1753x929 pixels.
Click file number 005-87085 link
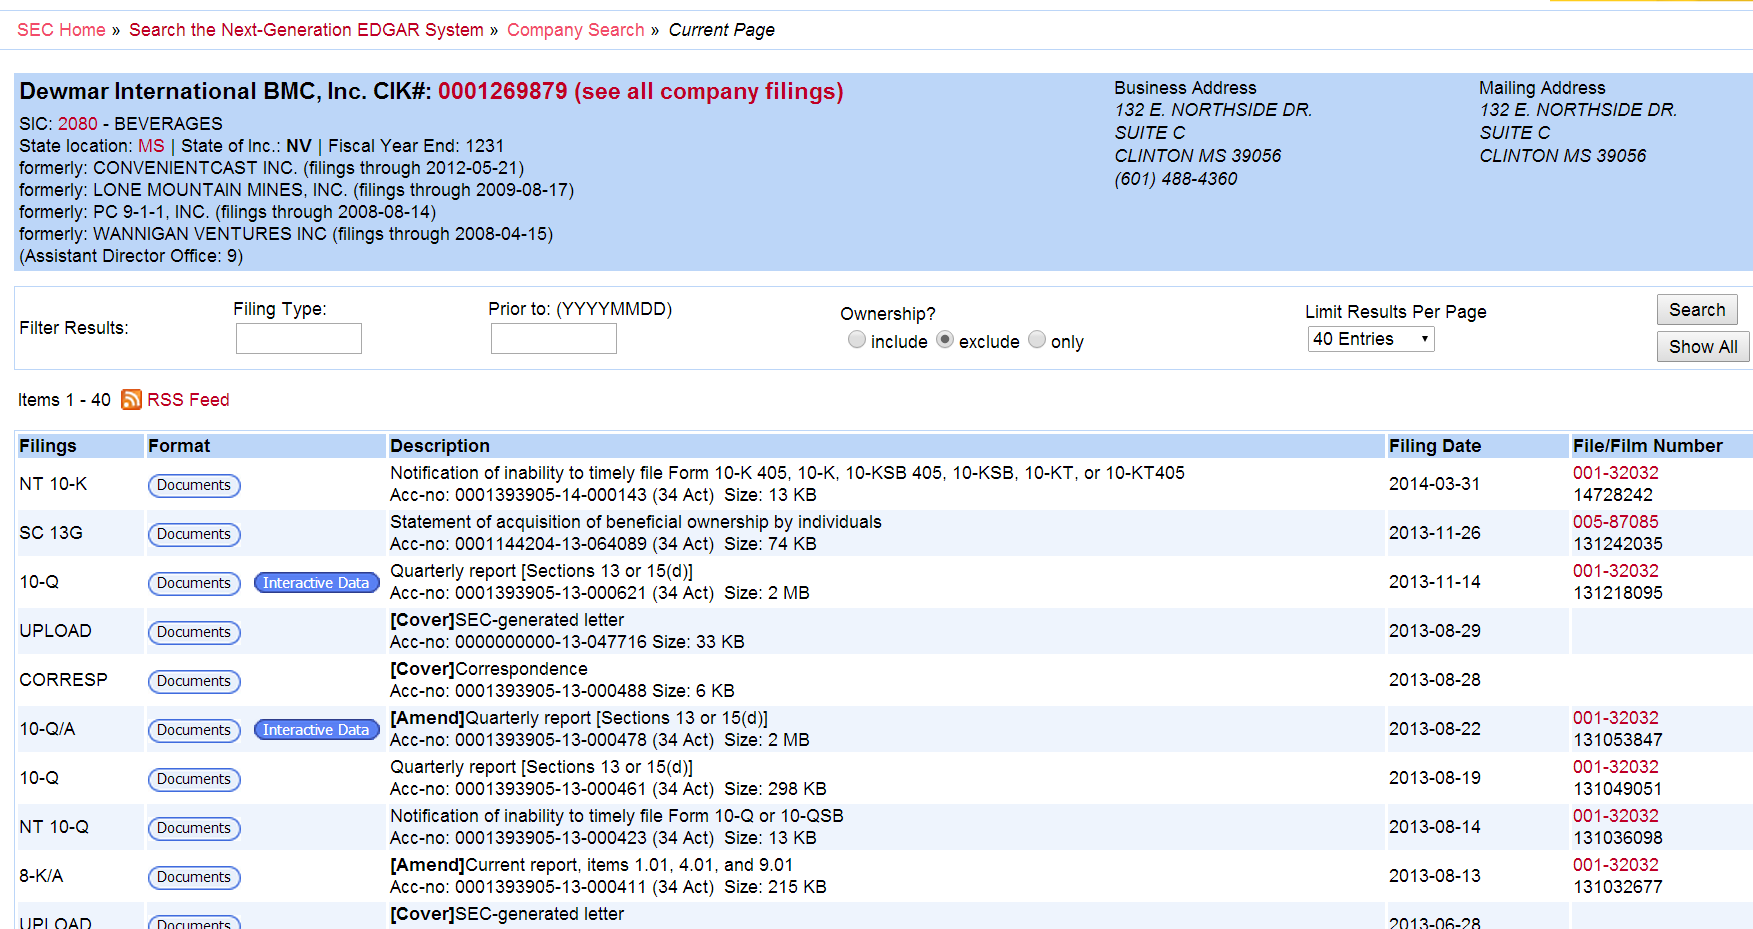click(x=1615, y=522)
